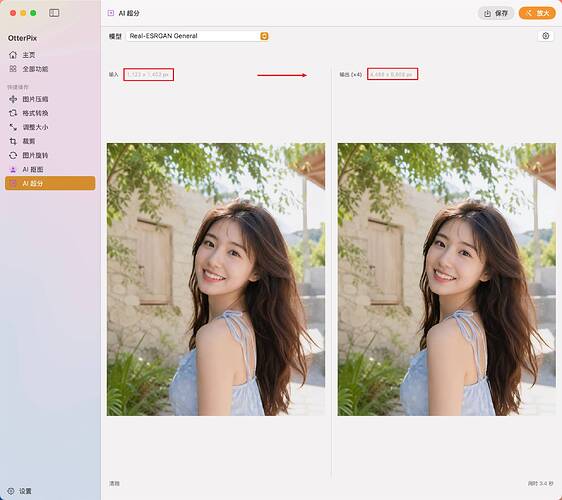Open the 模型 selection combo box

click(x=197, y=36)
